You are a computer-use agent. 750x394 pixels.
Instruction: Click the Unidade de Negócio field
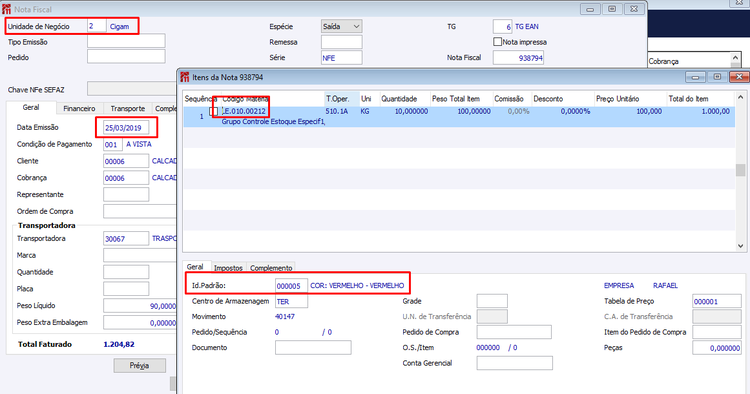pos(97,26)
